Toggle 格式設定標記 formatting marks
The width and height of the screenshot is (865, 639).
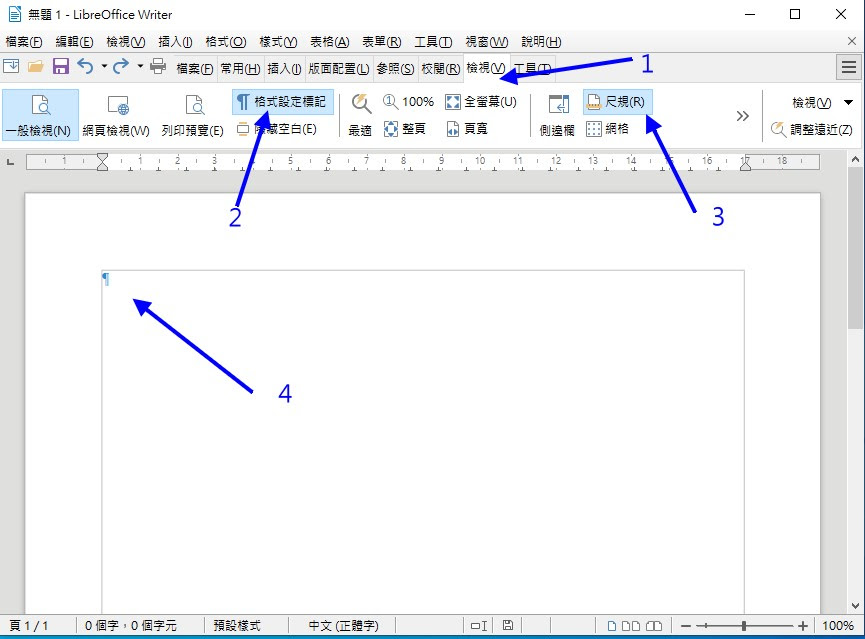tap(282, 102)
